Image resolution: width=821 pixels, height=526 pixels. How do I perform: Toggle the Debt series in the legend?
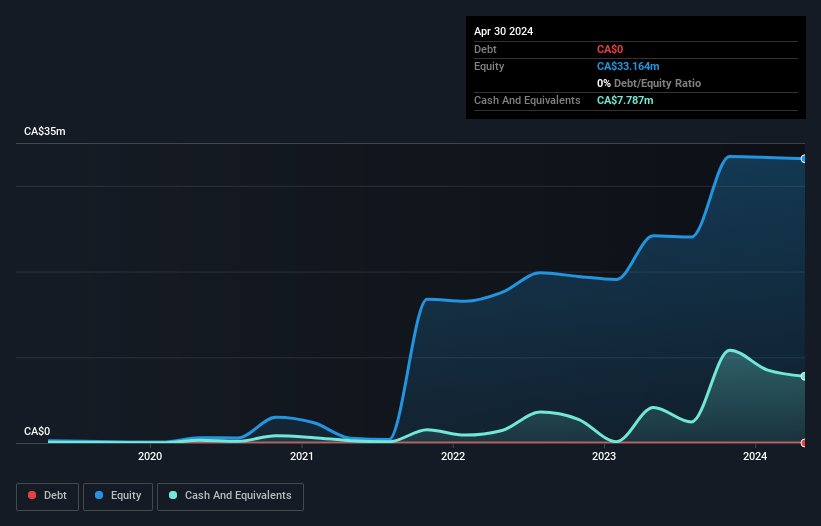click(47, 496)
